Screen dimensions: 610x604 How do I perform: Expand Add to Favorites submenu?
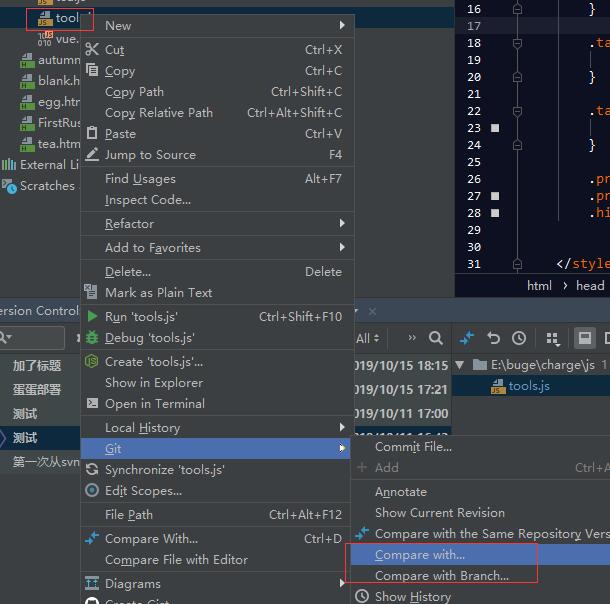point(342,247)
